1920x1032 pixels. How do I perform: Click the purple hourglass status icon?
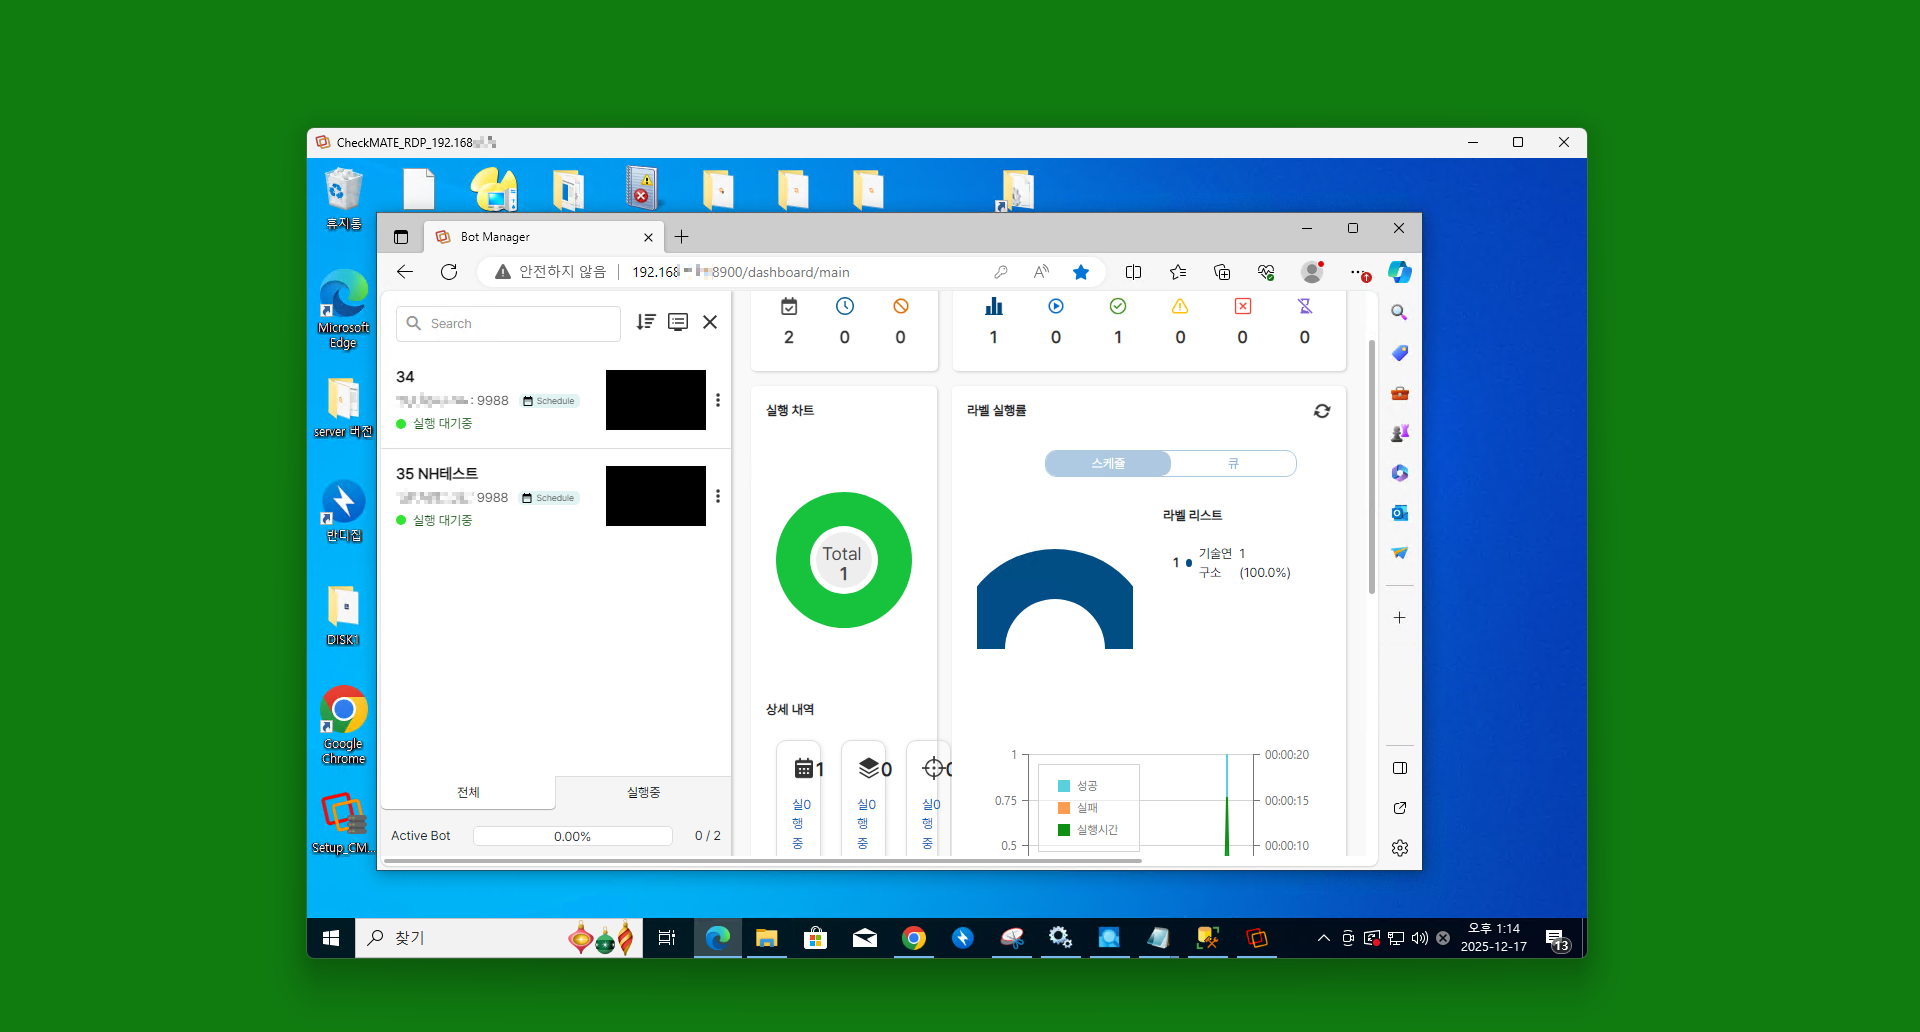tap(1305, 306)
